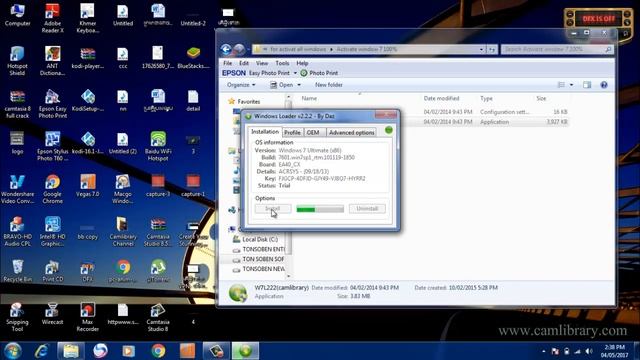Select Windows Loader Installation tab
Viewport: 640px width, 360px height.
point(265,132)
